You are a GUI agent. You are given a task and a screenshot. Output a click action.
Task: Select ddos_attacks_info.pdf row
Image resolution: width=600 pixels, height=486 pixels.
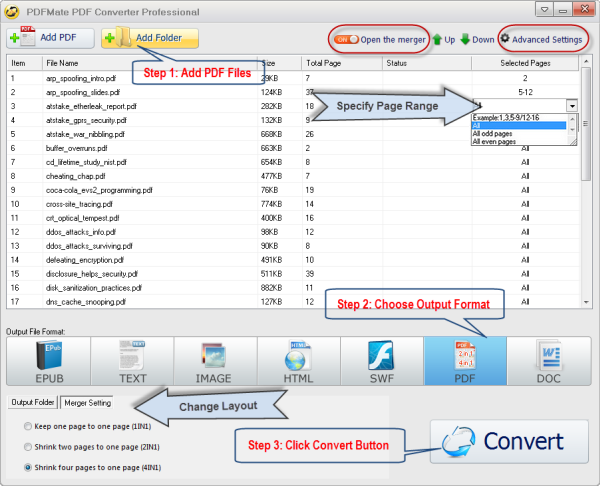coord(293,232)
